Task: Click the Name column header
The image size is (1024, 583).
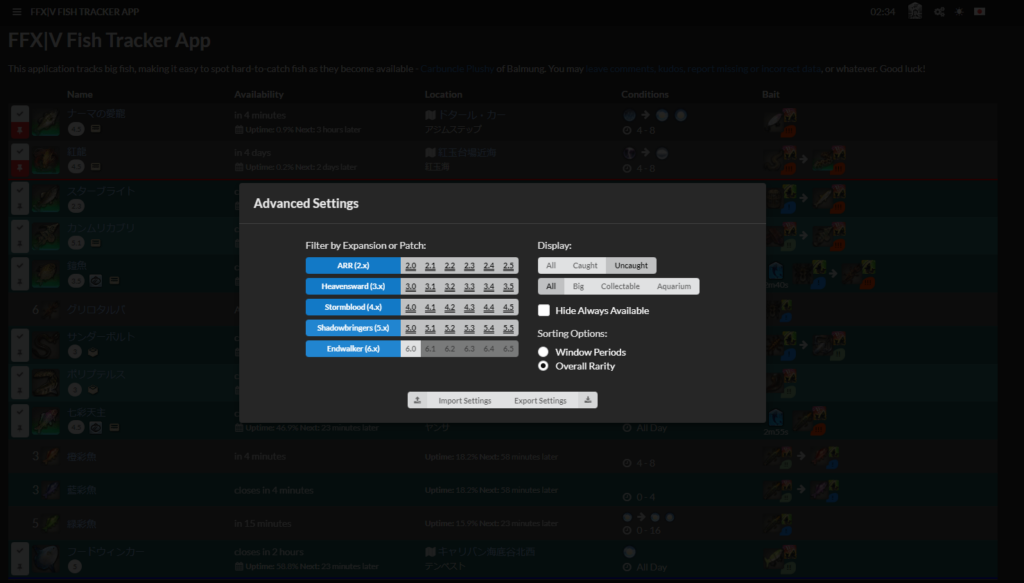Action: pos(80,95)
